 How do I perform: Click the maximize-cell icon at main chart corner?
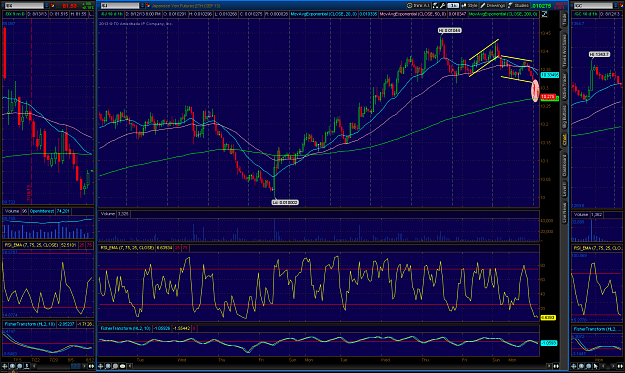point(544,14)
